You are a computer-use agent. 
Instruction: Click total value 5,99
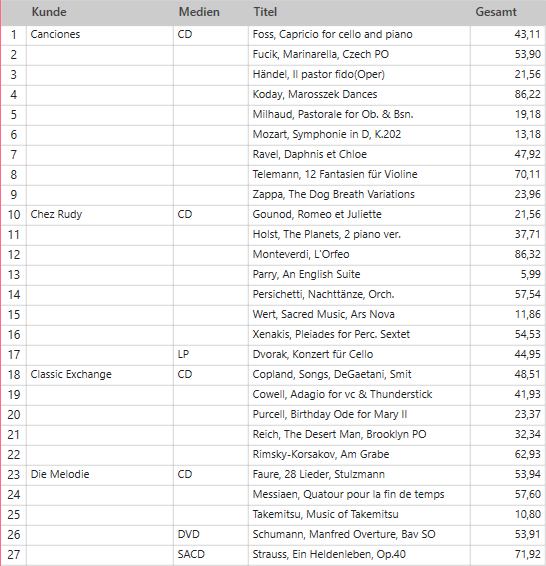click(508, 275)
